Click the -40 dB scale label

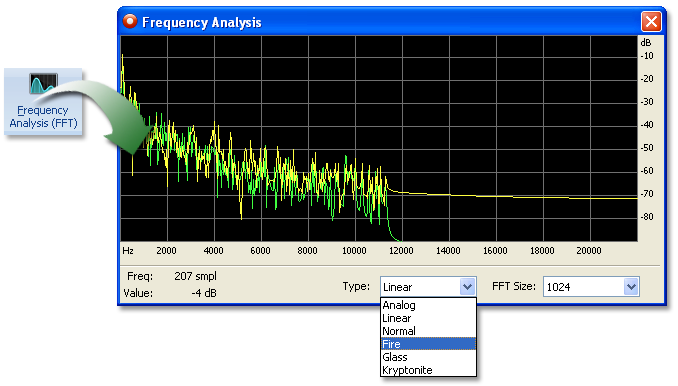pos(647,125)
